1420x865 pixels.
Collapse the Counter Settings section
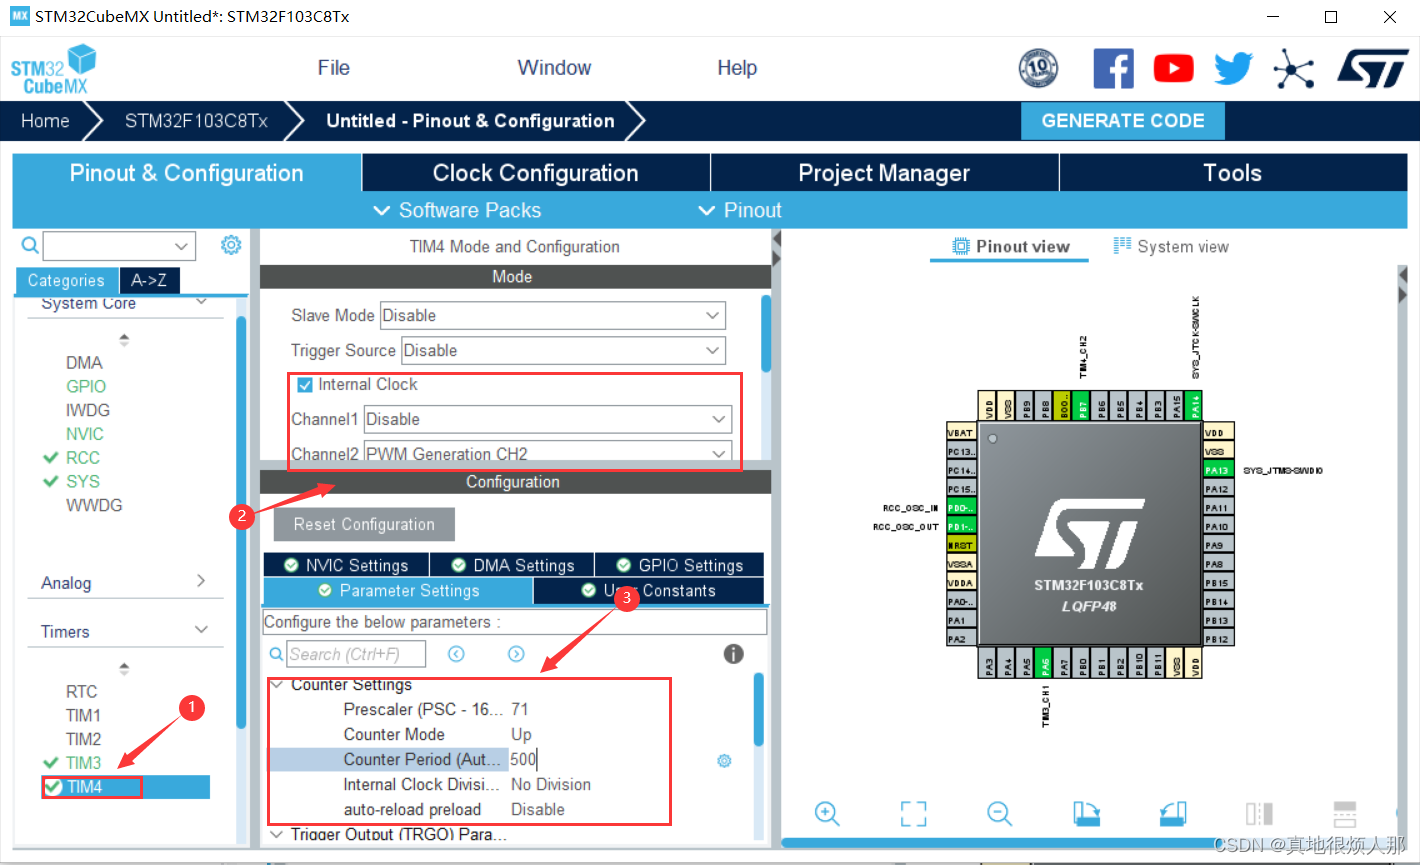coord(277,685)
